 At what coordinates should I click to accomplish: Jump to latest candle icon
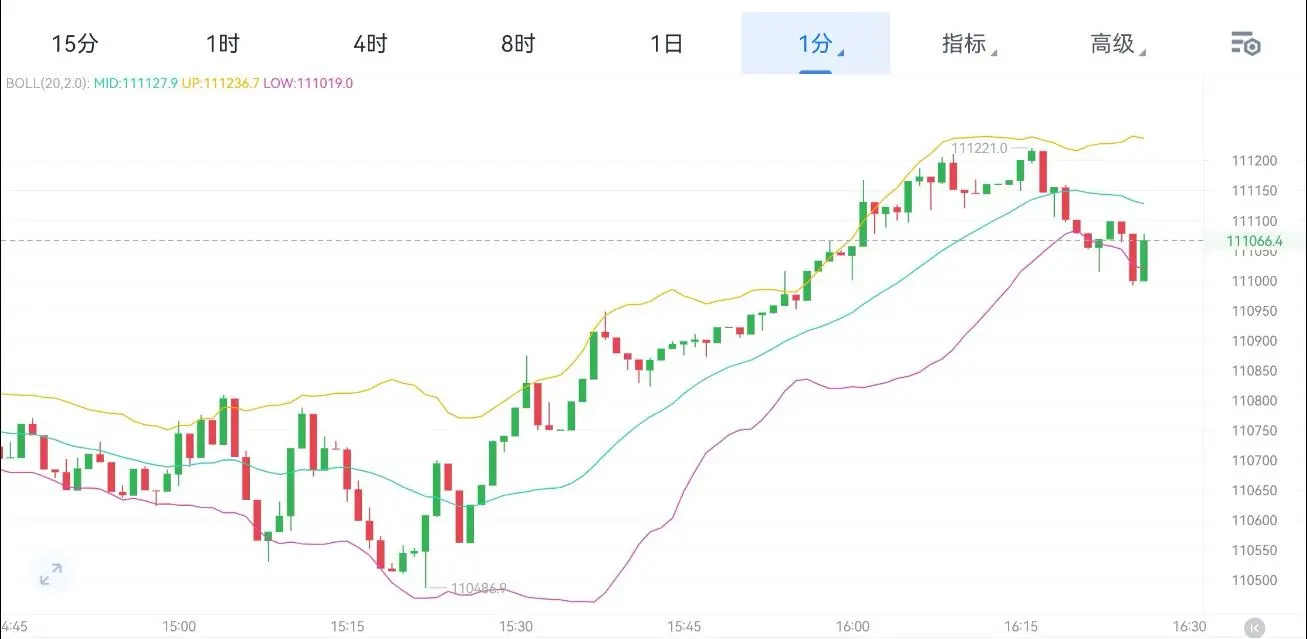coord(1253,628)
